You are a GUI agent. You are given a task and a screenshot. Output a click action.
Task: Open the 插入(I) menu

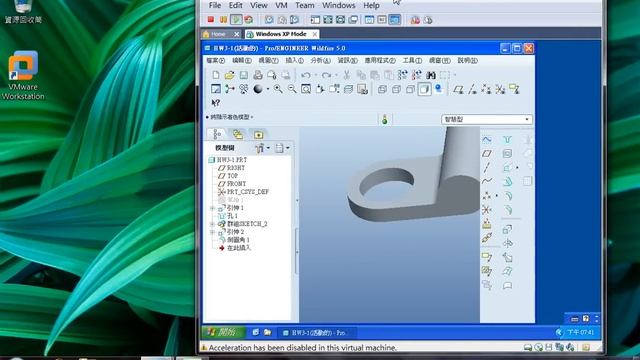point(294,60)
